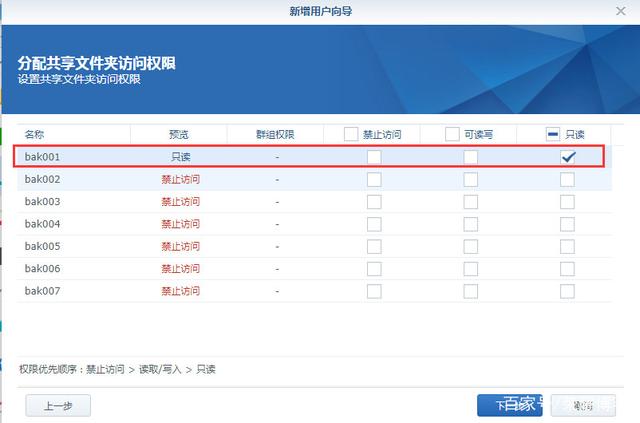Click the 禁止访问 preview value of bak002
Screen dimensions: 640x423
181,179
